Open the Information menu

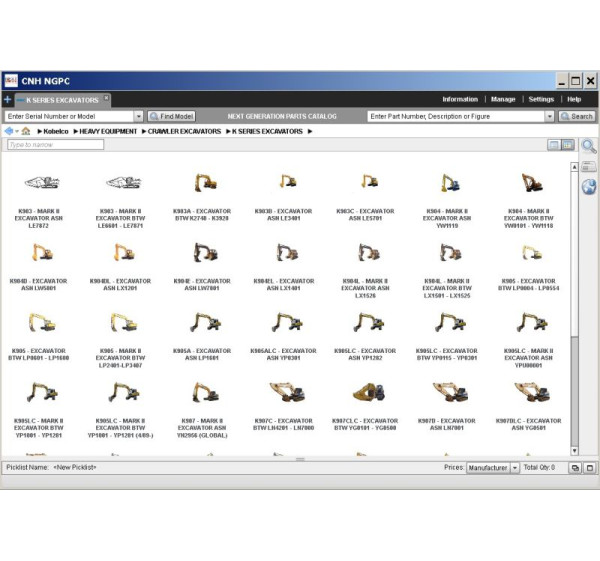click(460, 100)
